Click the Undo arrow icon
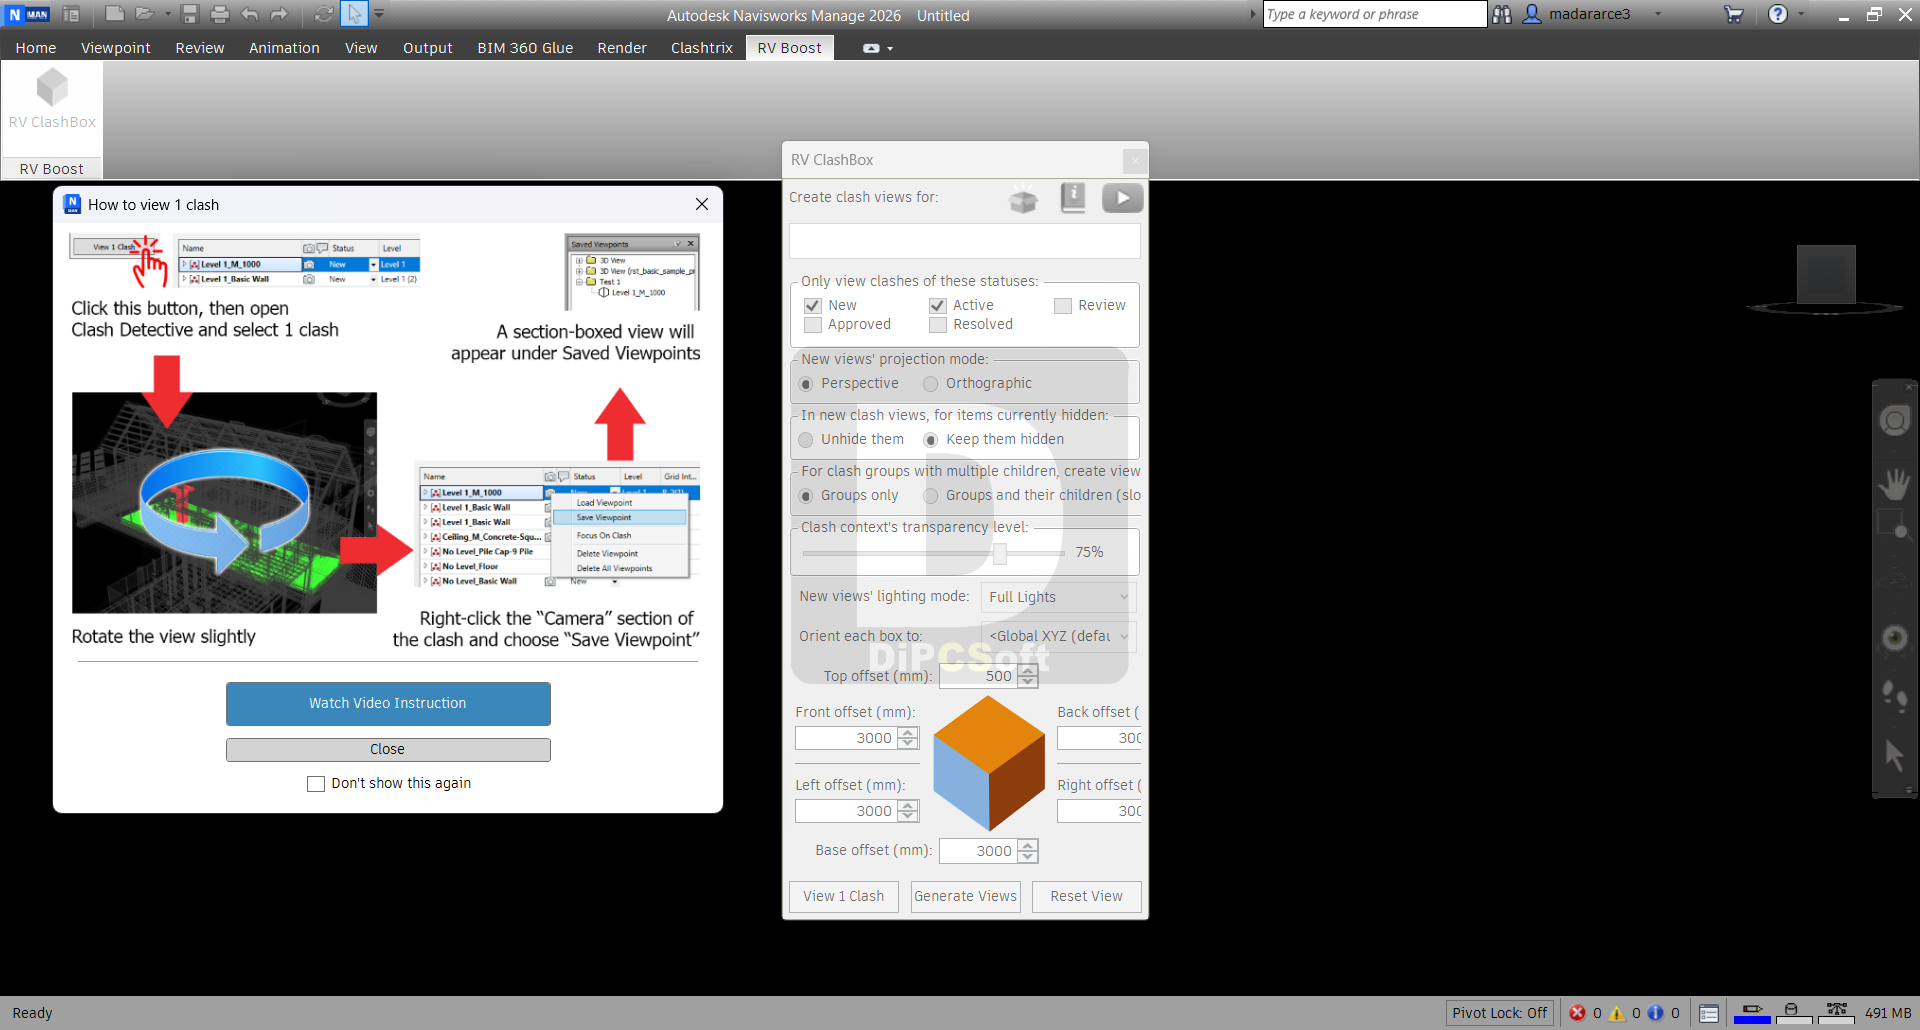The width and height of the screenshot is (1920, 1030). (250, 14)
